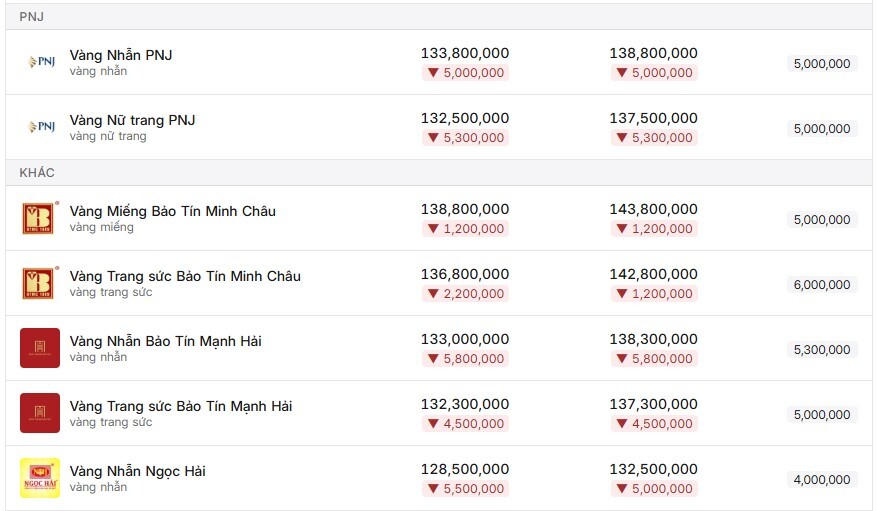The image size is (877, 511).
Task: Open Vàng Trang sức Bảo Tín Minh Châu
Action: [x=185, y=276]
